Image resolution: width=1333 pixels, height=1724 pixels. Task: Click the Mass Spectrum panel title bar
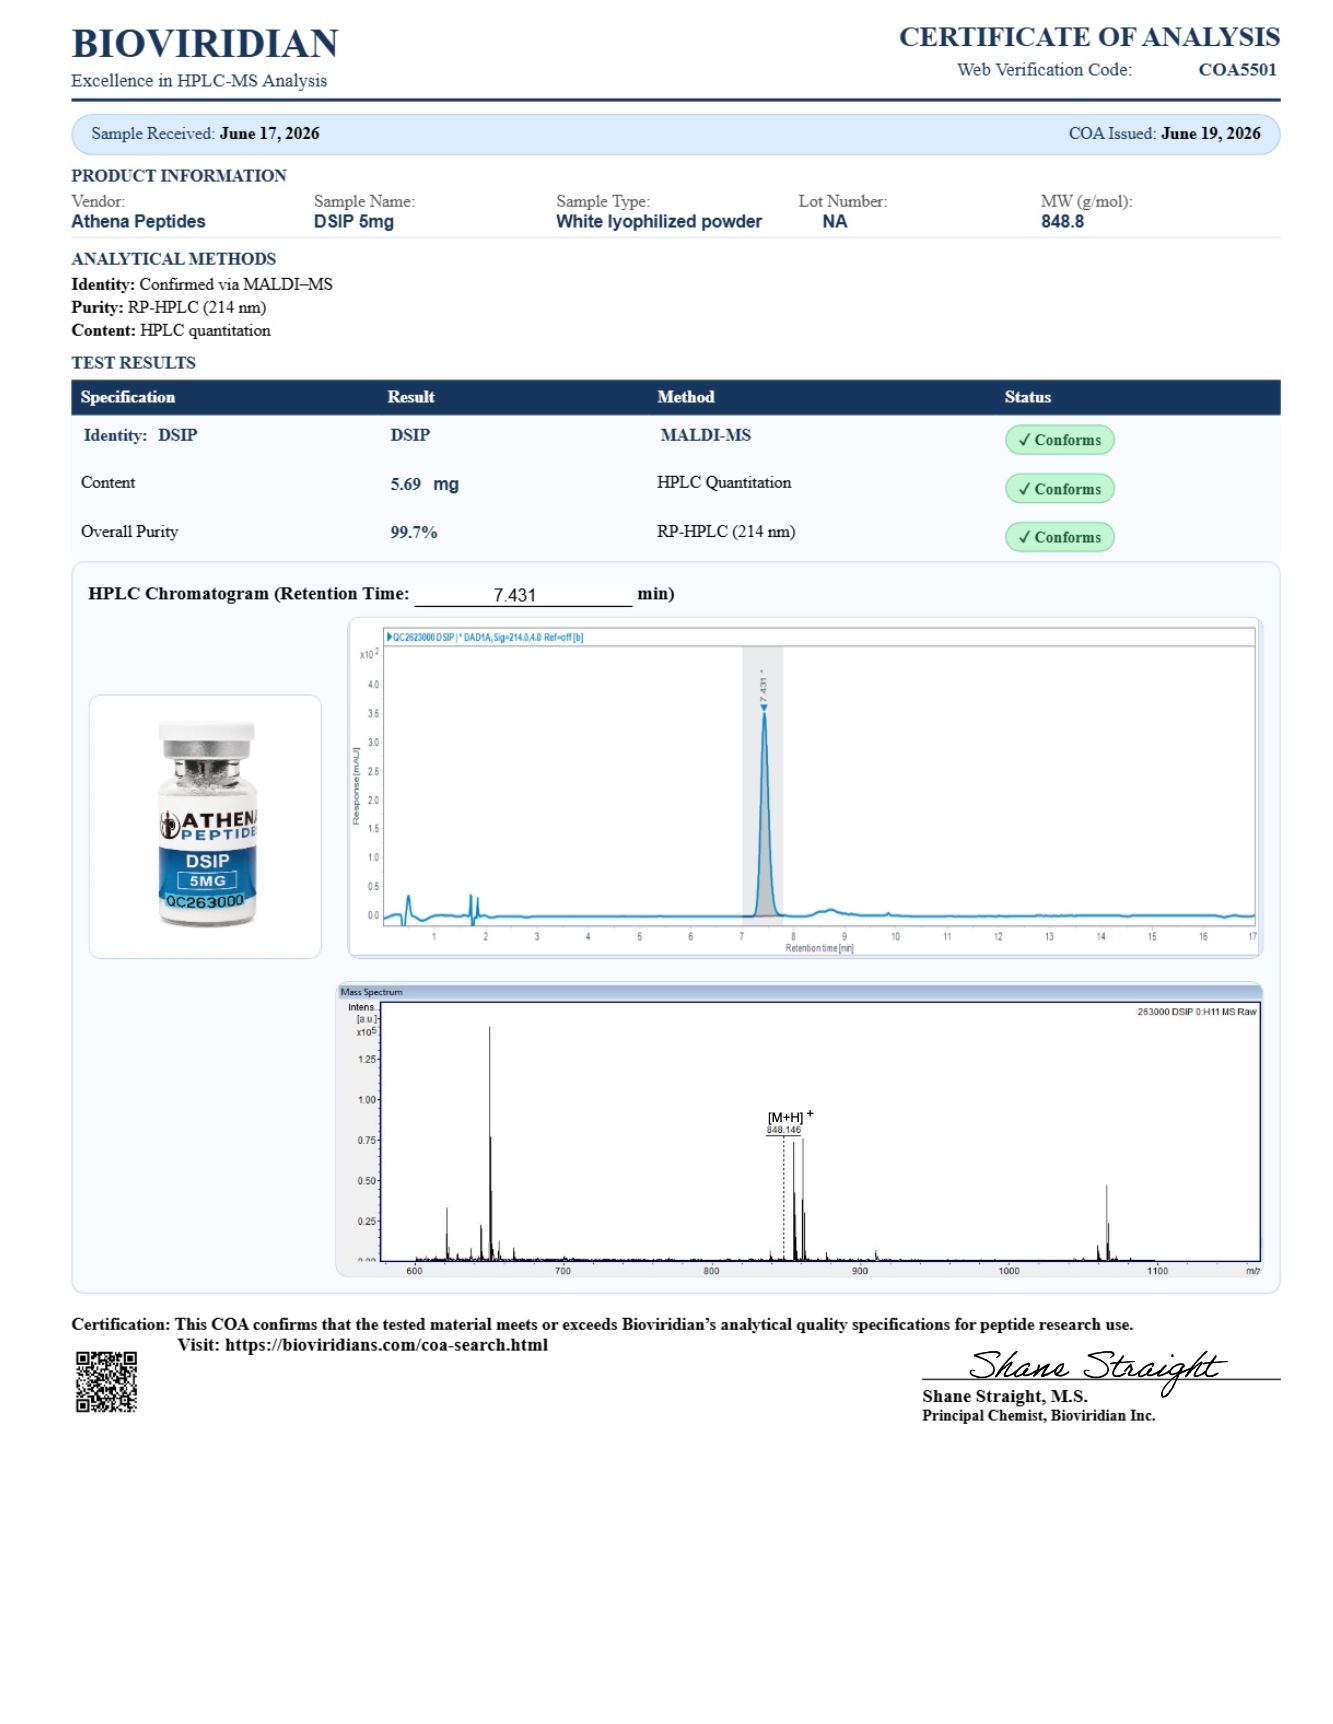799,992
